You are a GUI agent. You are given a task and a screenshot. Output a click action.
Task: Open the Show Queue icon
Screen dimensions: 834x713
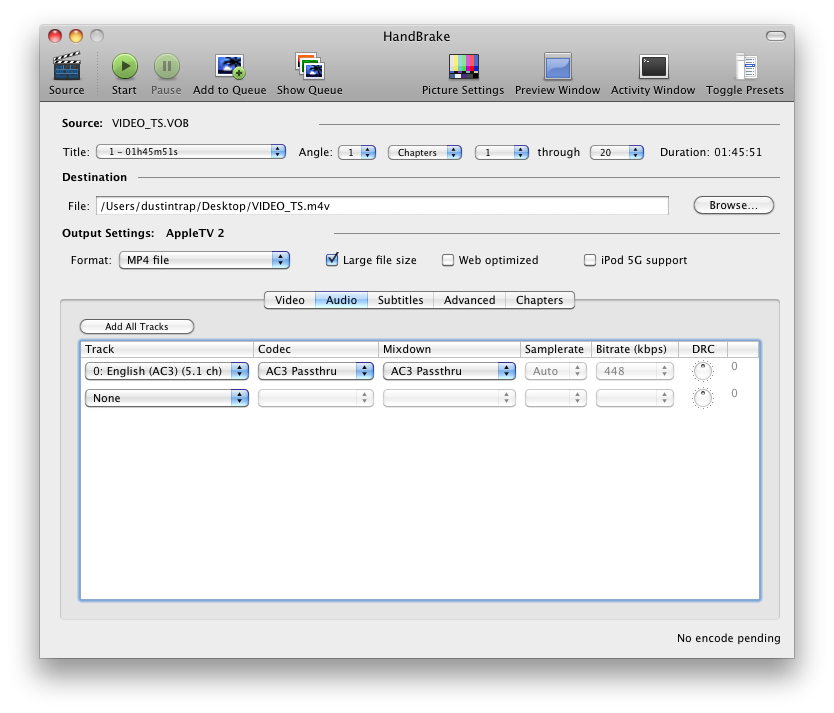click(x=310, y=66)
